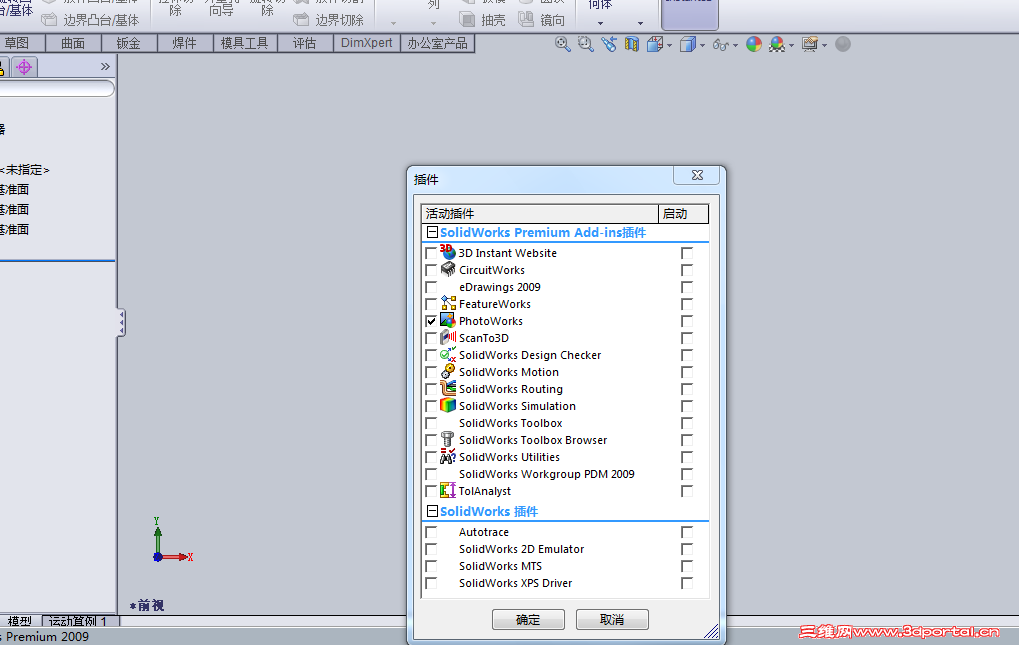The width and height of the screenshot is (1019, 645).
Task: Click the CircuitWorks chip icon
Action: 448,269
